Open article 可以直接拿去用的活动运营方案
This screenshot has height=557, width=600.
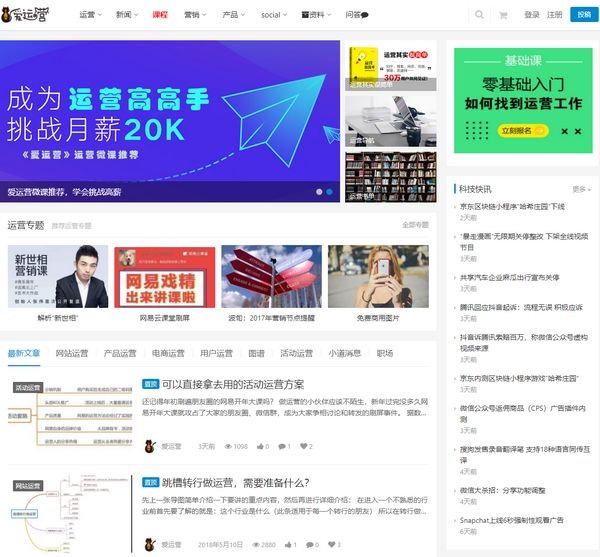coord(233,384)
